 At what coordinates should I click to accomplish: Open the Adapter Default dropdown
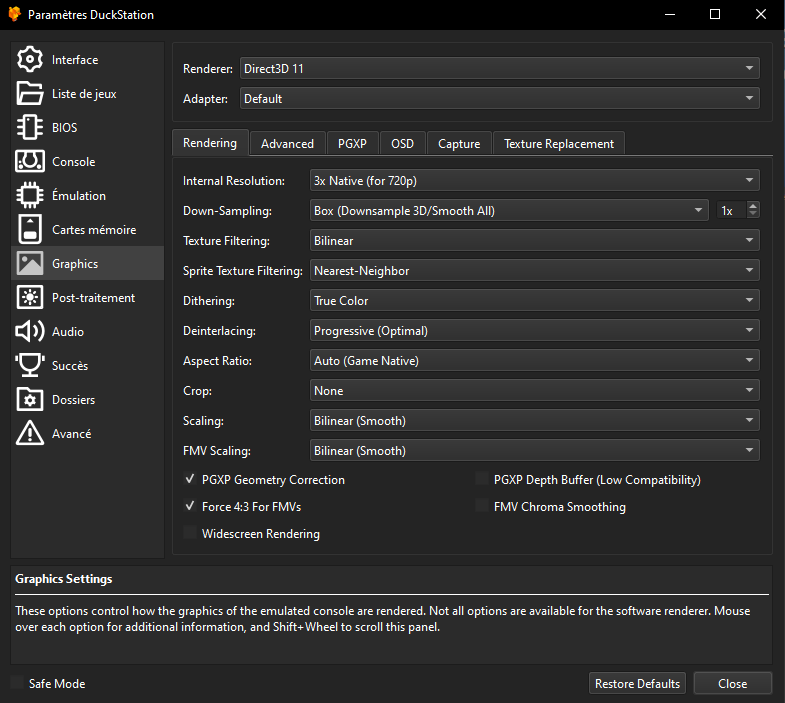point(500,99)
